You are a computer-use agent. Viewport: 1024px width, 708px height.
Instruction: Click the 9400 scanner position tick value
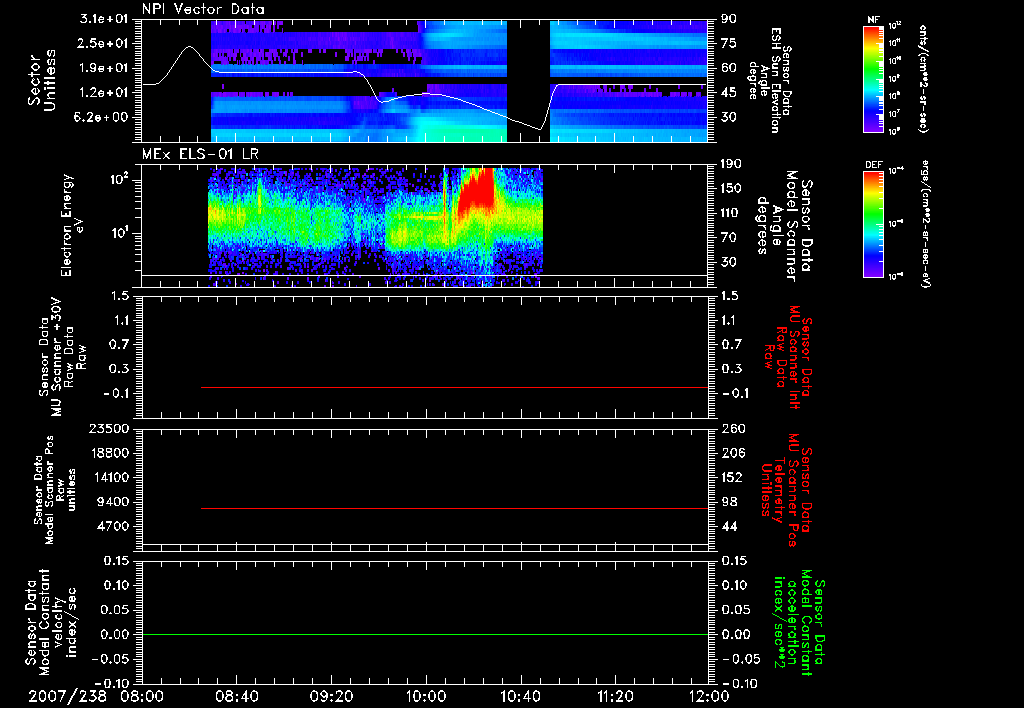pos(112,502)
